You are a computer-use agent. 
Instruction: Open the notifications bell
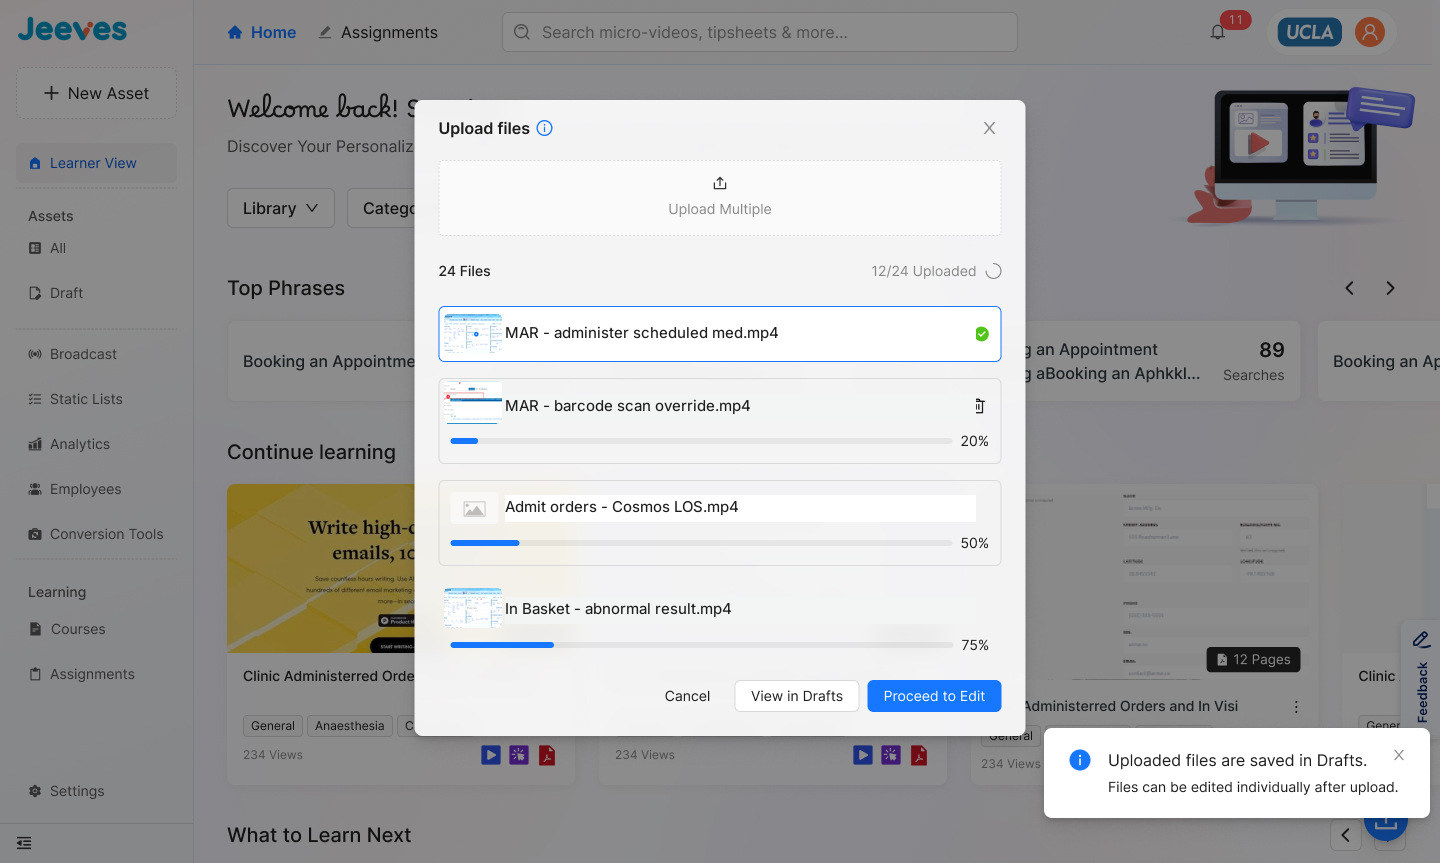click(1218, 32)
